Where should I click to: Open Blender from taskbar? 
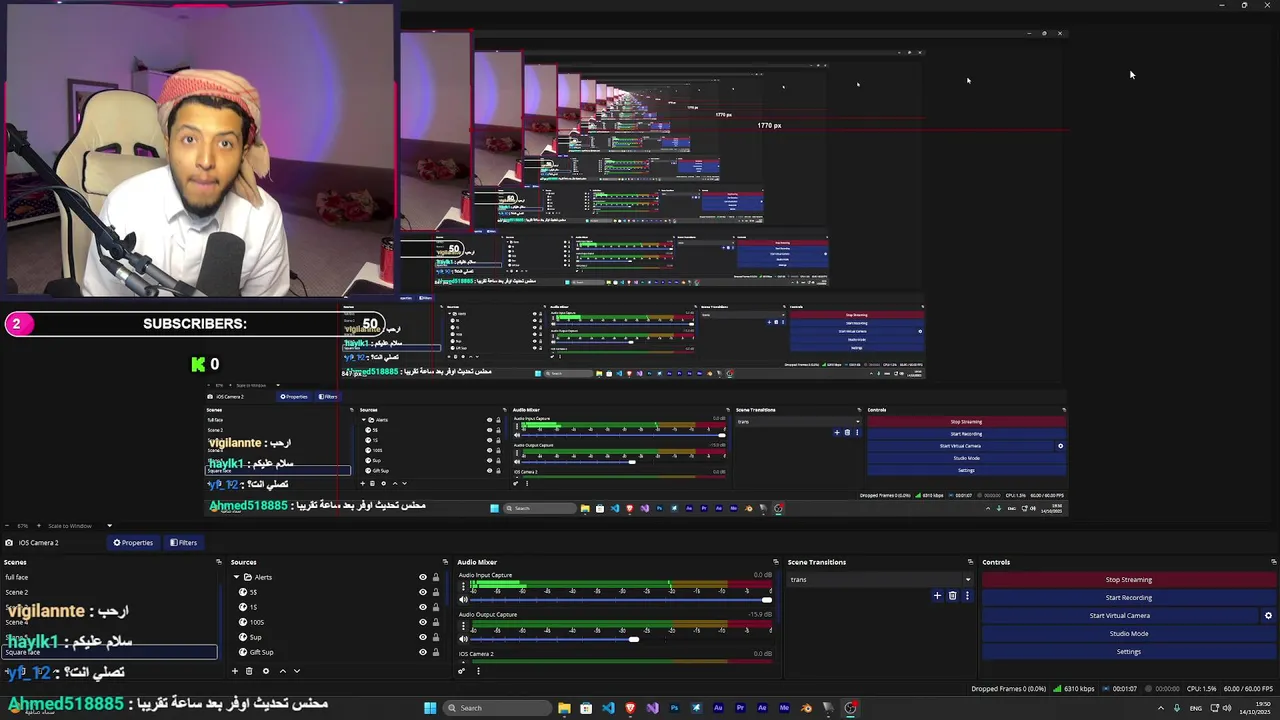tap(806, 708)
